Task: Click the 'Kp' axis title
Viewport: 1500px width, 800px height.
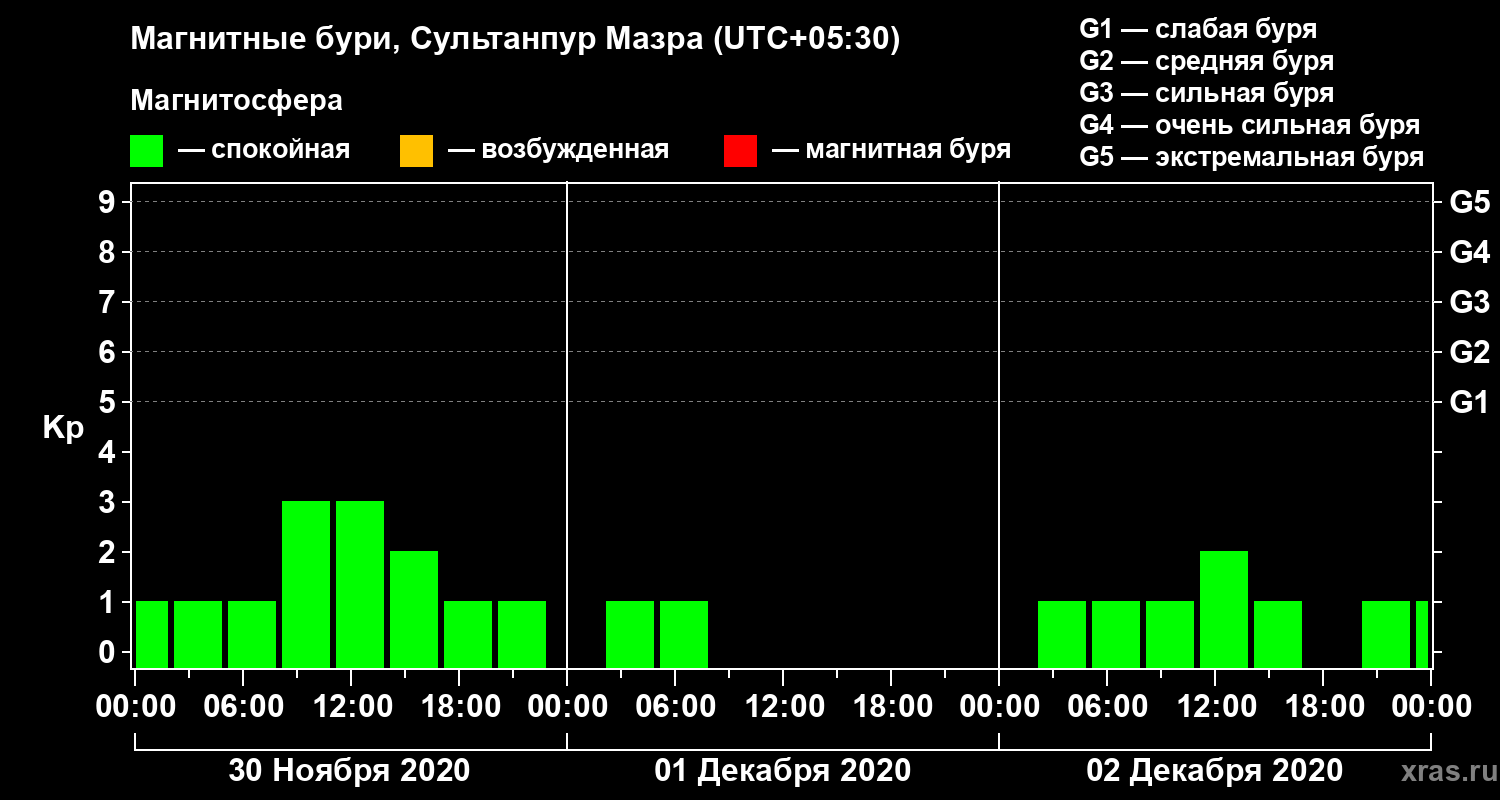Action: point(63,428)
